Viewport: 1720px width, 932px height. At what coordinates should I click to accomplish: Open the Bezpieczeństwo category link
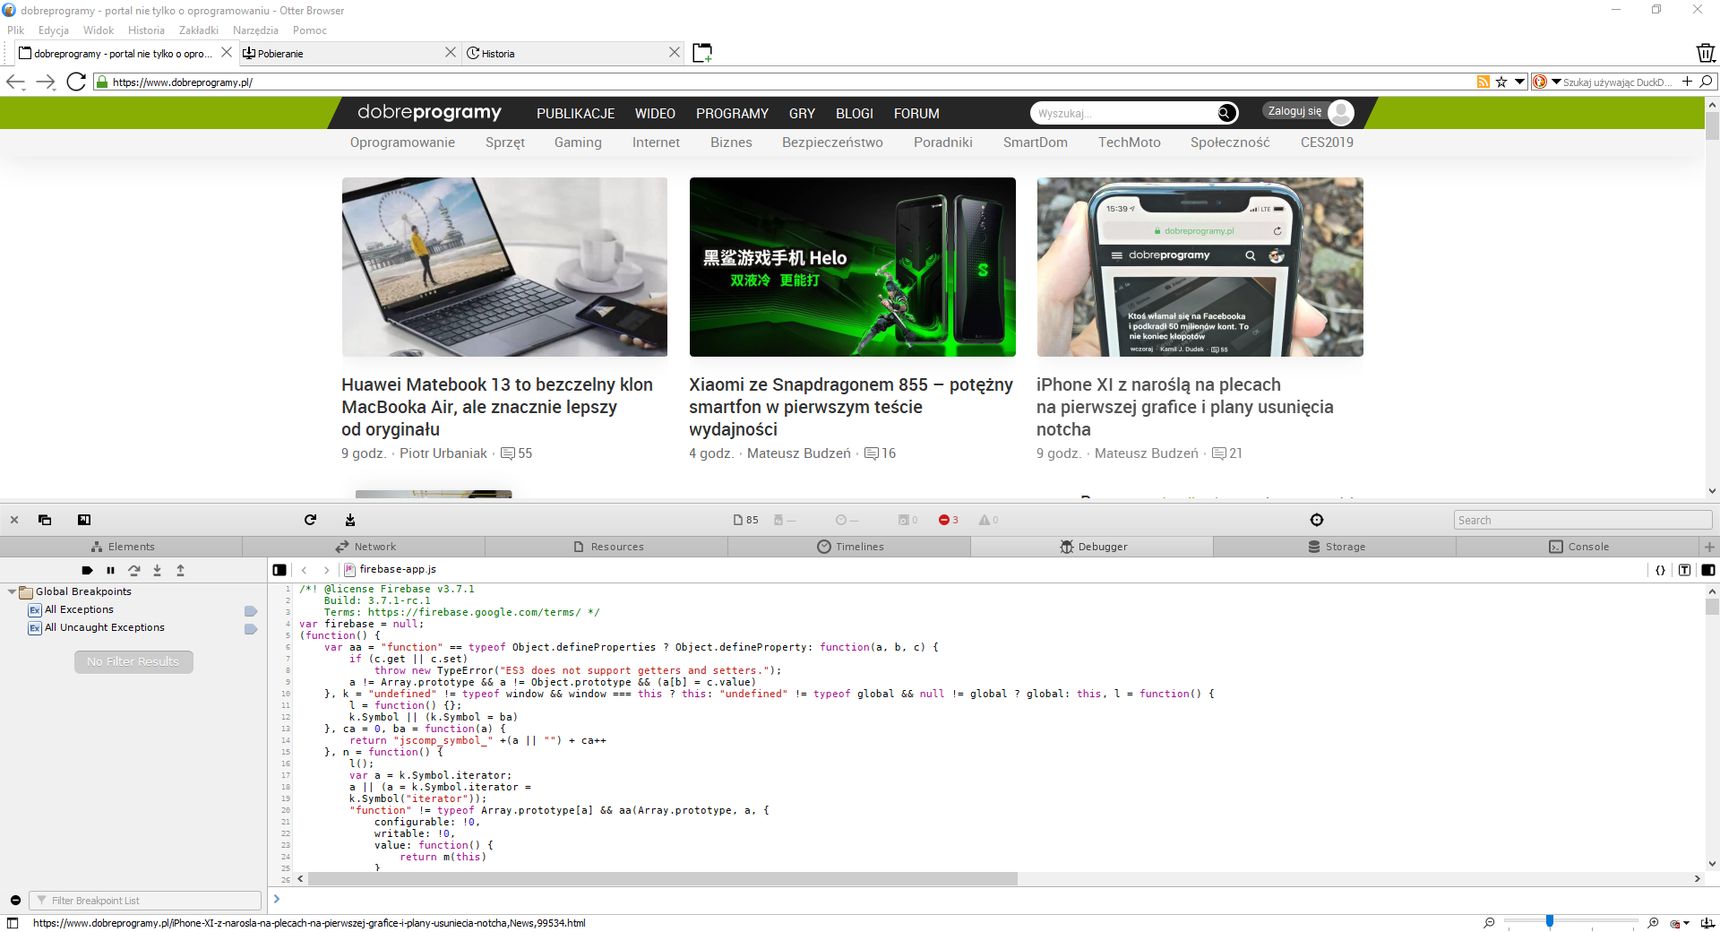tap(832, 142)
